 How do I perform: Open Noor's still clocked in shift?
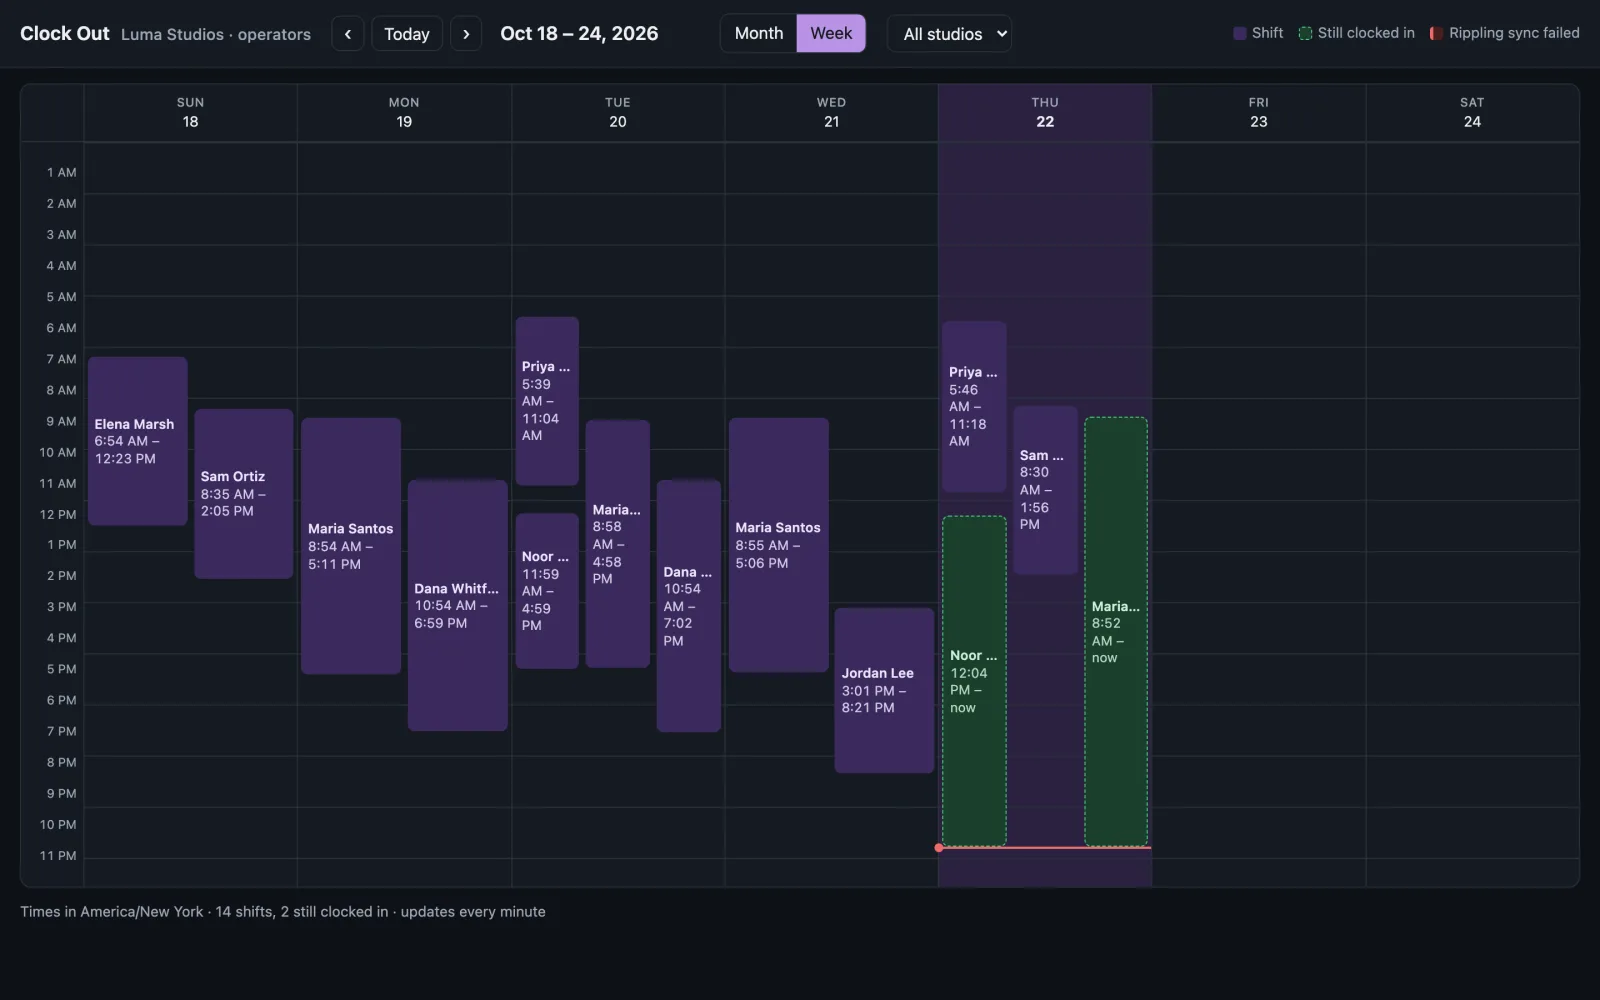[974, 681]
